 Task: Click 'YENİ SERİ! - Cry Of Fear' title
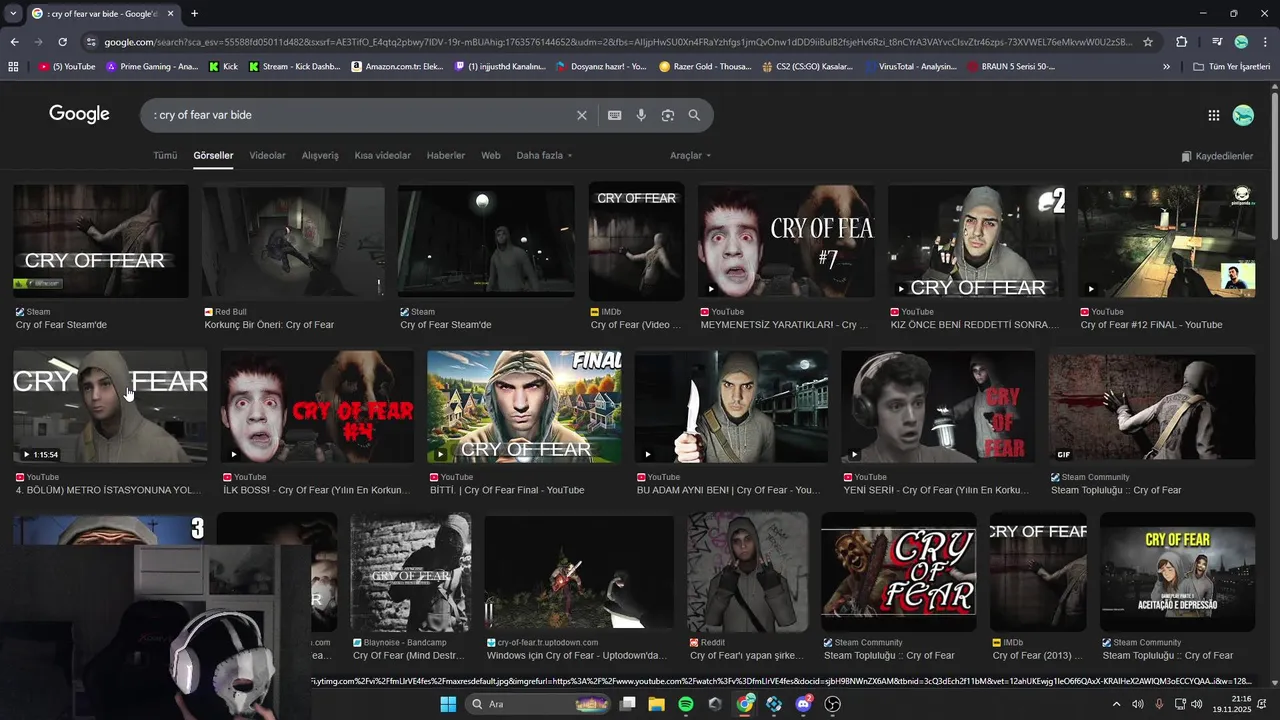point(935,490)
